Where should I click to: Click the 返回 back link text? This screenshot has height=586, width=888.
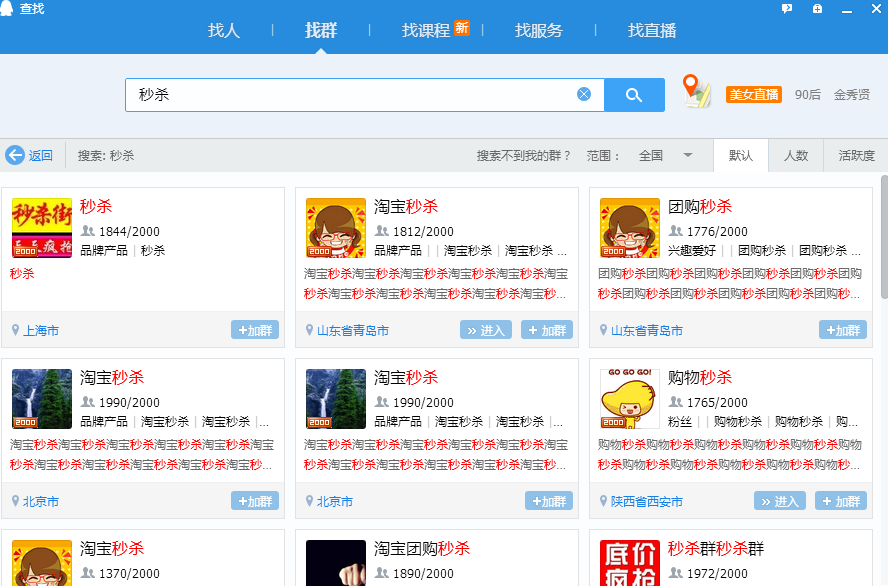[x=41, y=156]
